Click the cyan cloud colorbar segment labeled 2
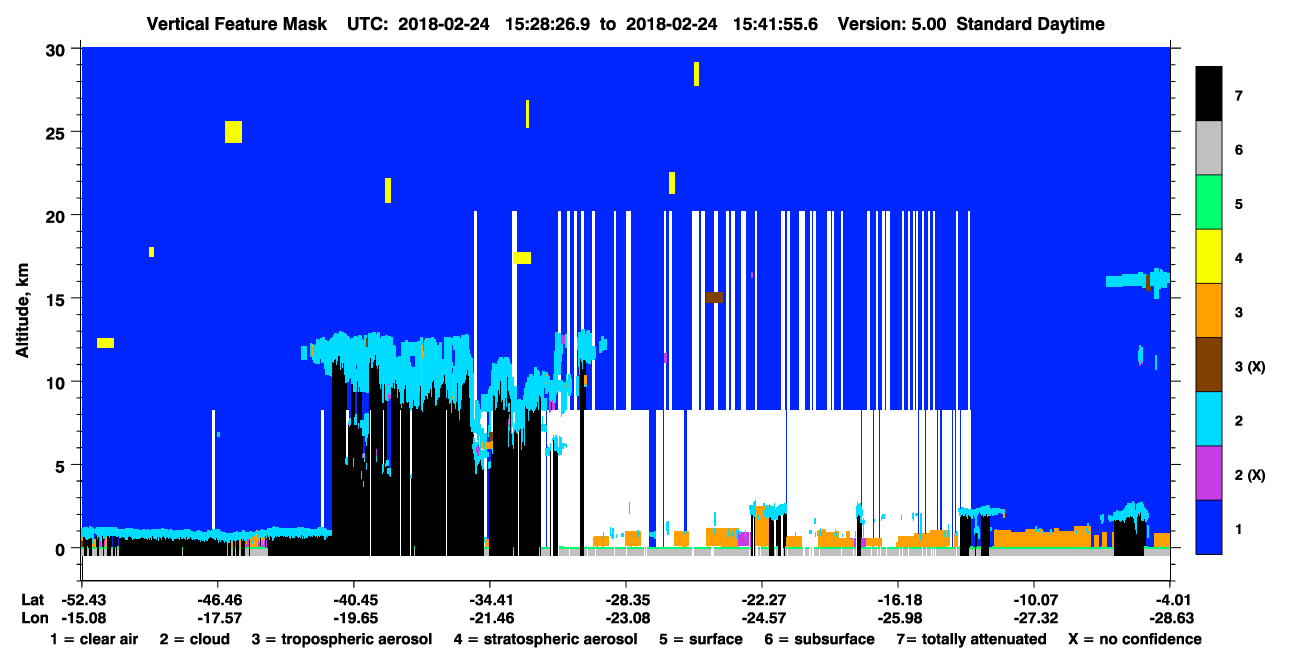Image resolution: width=1300 pixels, height=667 pixels. click(x=1209, y=419)
